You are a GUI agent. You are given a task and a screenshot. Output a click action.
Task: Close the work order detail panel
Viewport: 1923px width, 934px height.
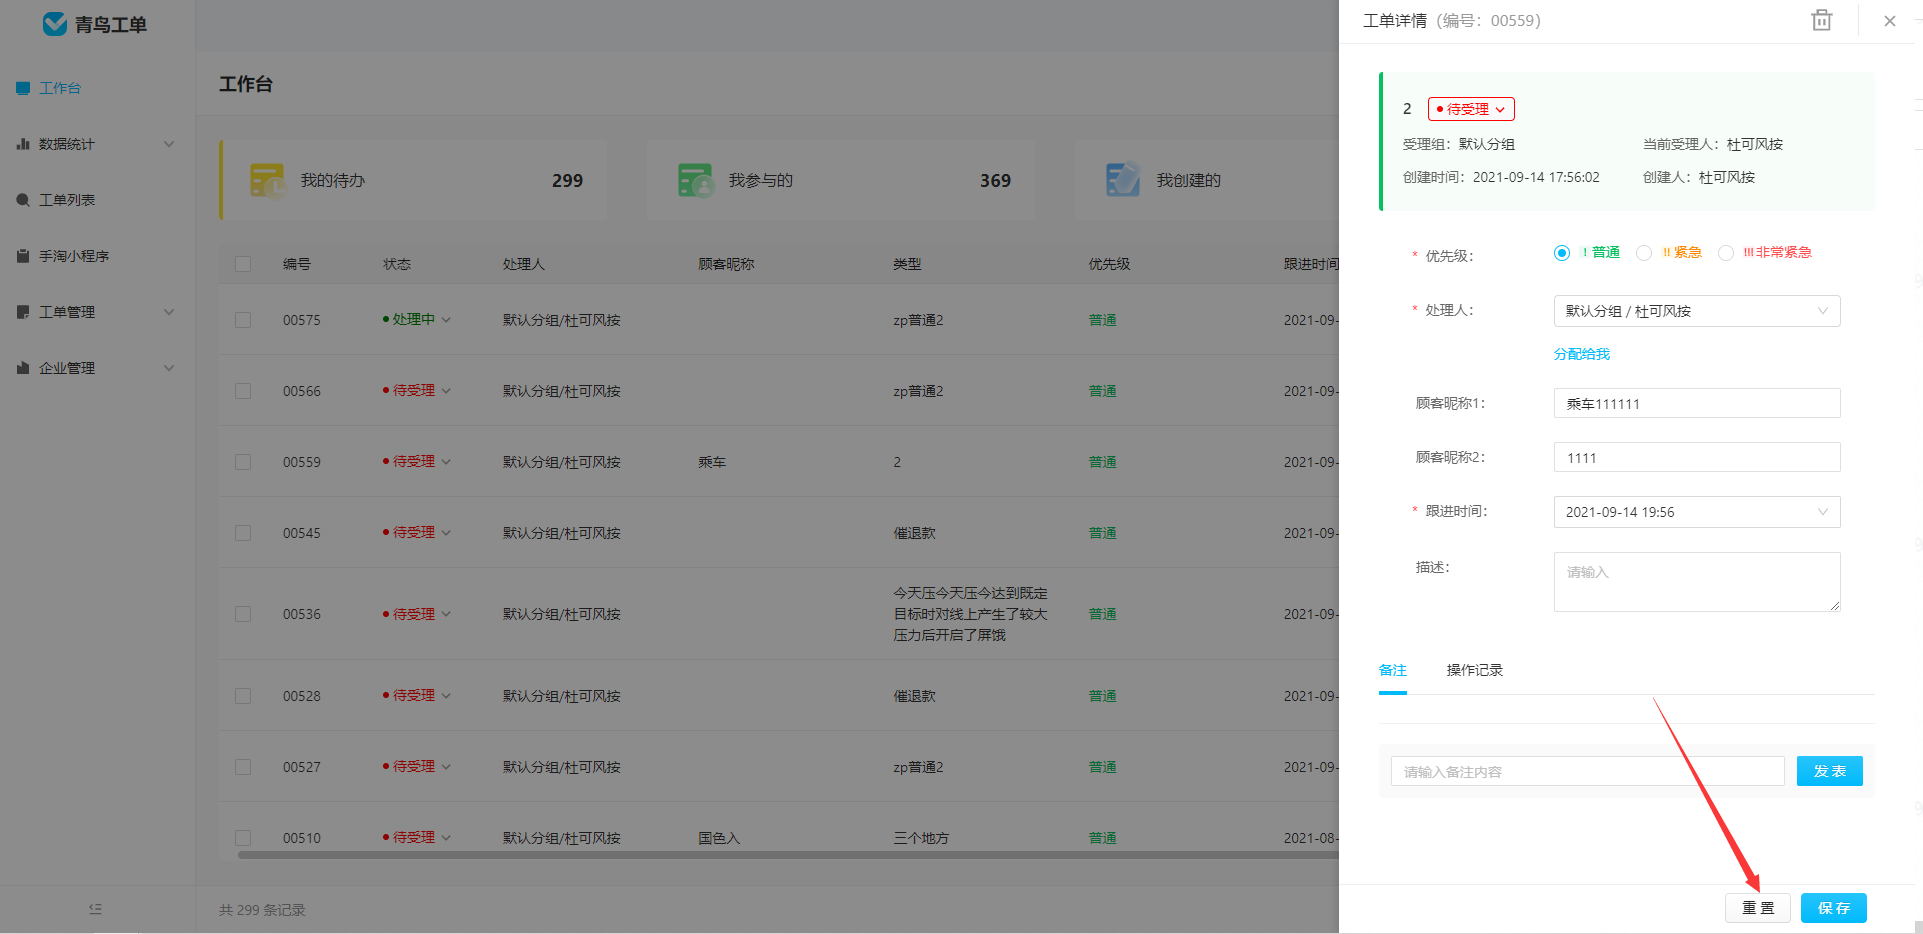(1889, 21)
